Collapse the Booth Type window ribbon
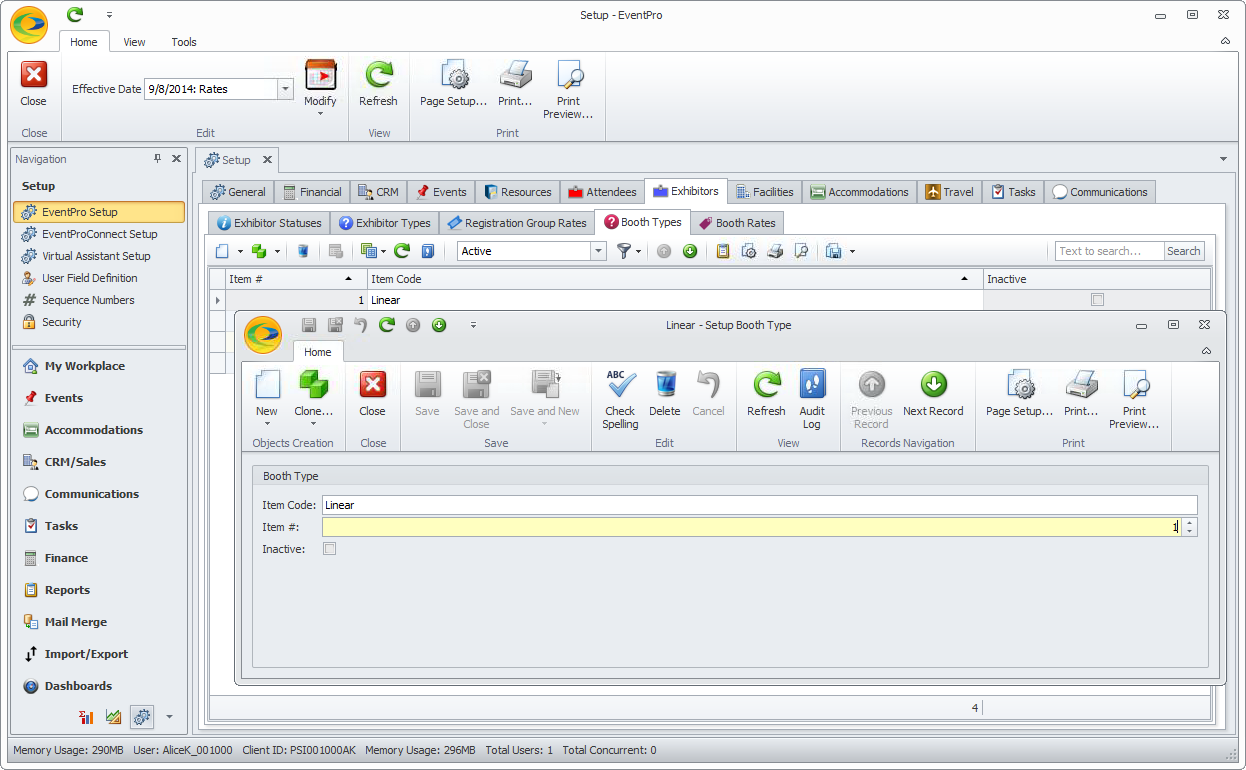This screenshot has height=770, width=1246. [x=1206, y=351]
